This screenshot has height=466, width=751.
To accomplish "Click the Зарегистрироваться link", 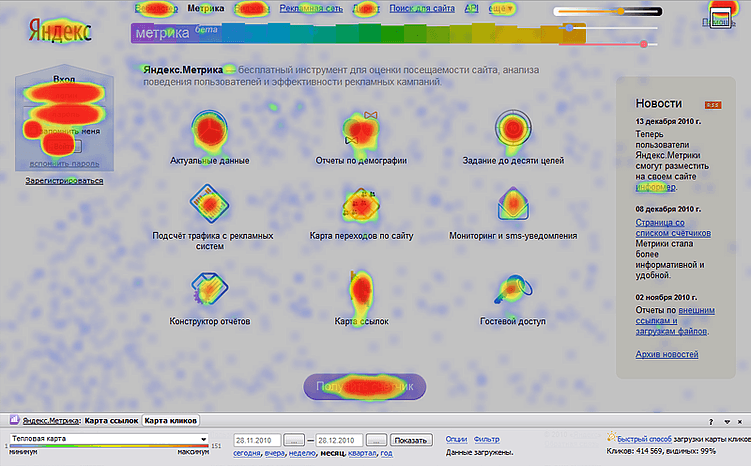I will 64,181.
